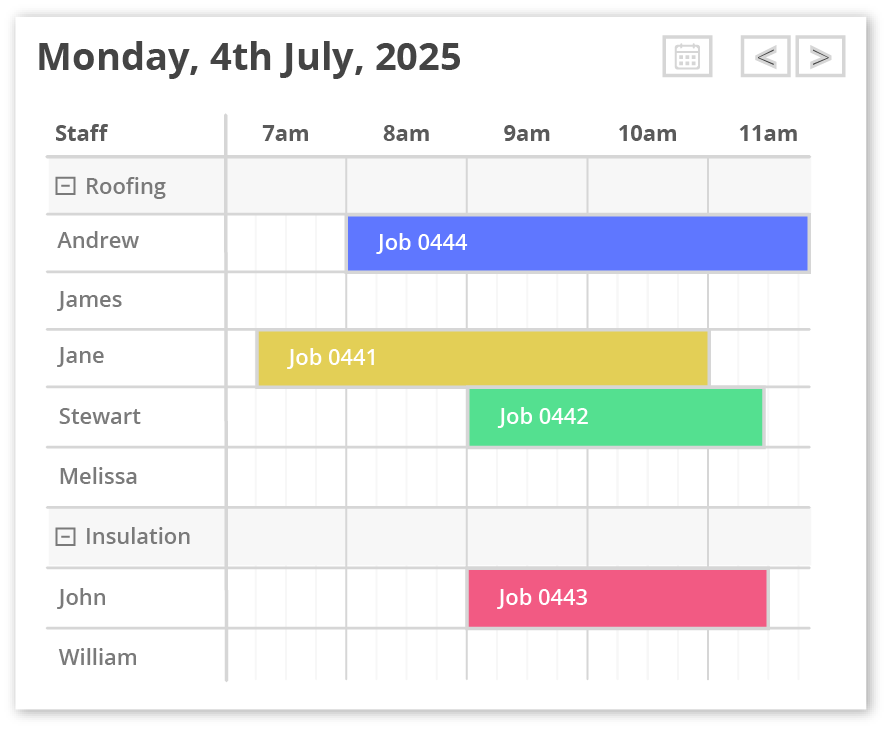Select Andrew in the staff list
Screen dimensions: 888x732
click(x=98, y=241)
